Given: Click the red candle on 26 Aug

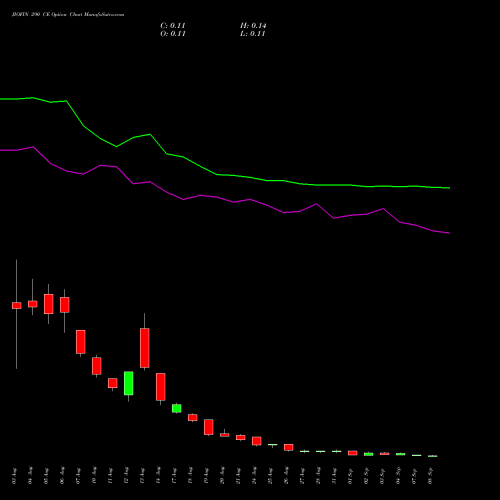Looking at the screenshot, I should [x=289, y=447].
